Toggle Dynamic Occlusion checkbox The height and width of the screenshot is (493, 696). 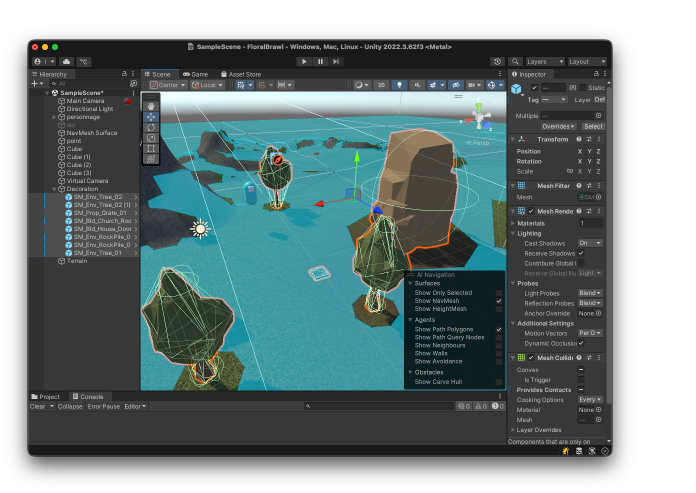(581, 343)
